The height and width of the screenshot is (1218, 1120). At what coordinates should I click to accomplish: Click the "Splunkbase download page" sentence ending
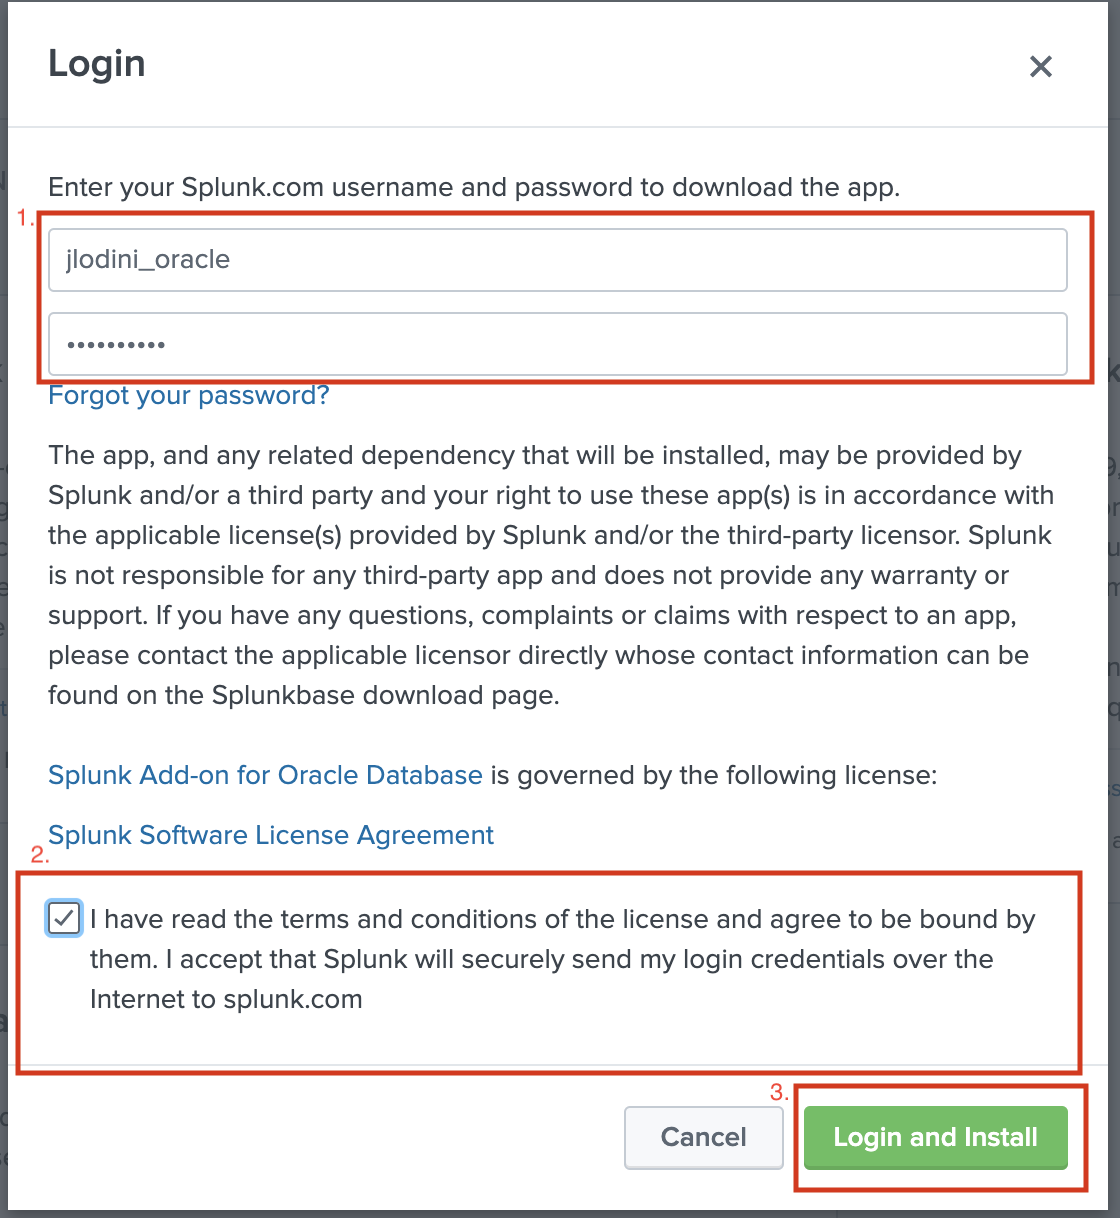[x=385, y=696]
